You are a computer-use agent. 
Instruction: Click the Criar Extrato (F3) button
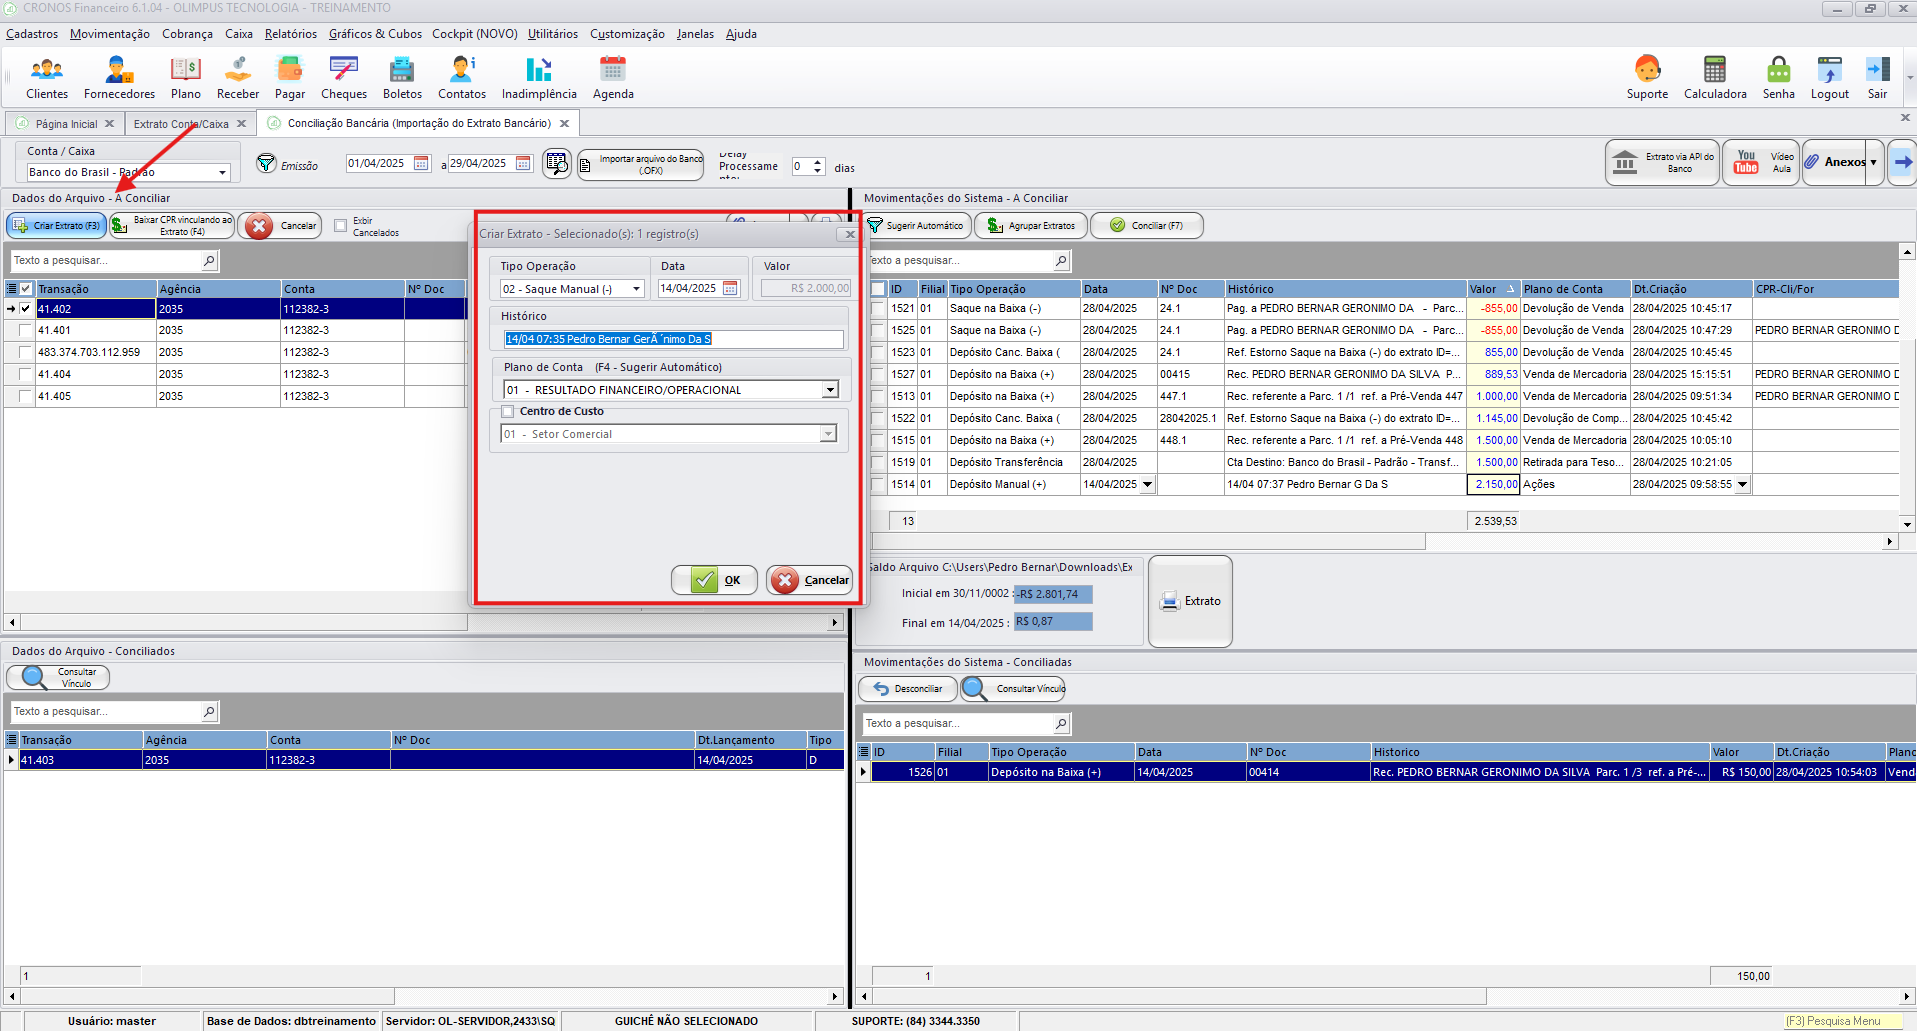point(57,226)
